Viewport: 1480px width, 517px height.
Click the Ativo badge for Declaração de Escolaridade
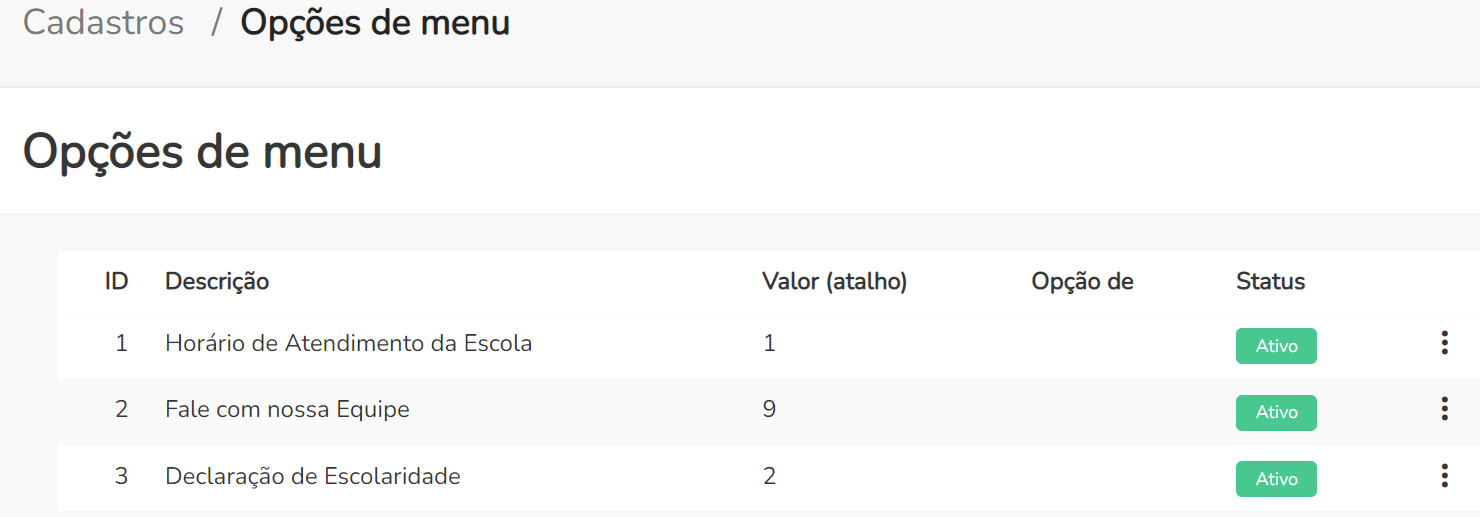click(1276, 479)
